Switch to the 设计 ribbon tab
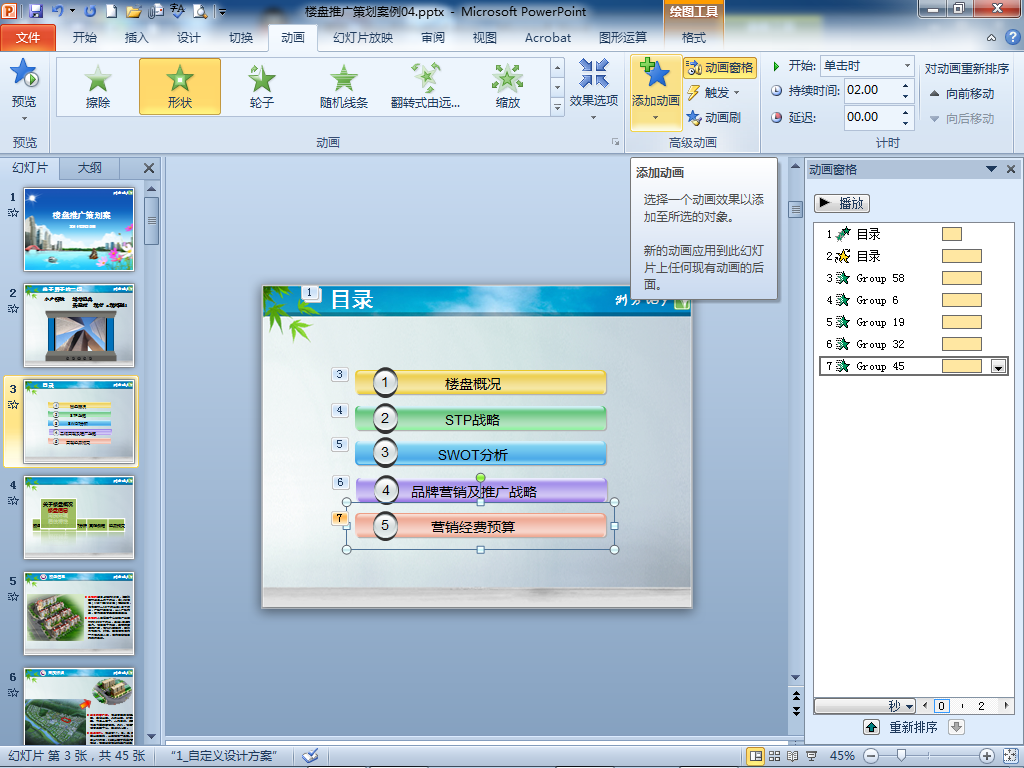 [189, 38]
